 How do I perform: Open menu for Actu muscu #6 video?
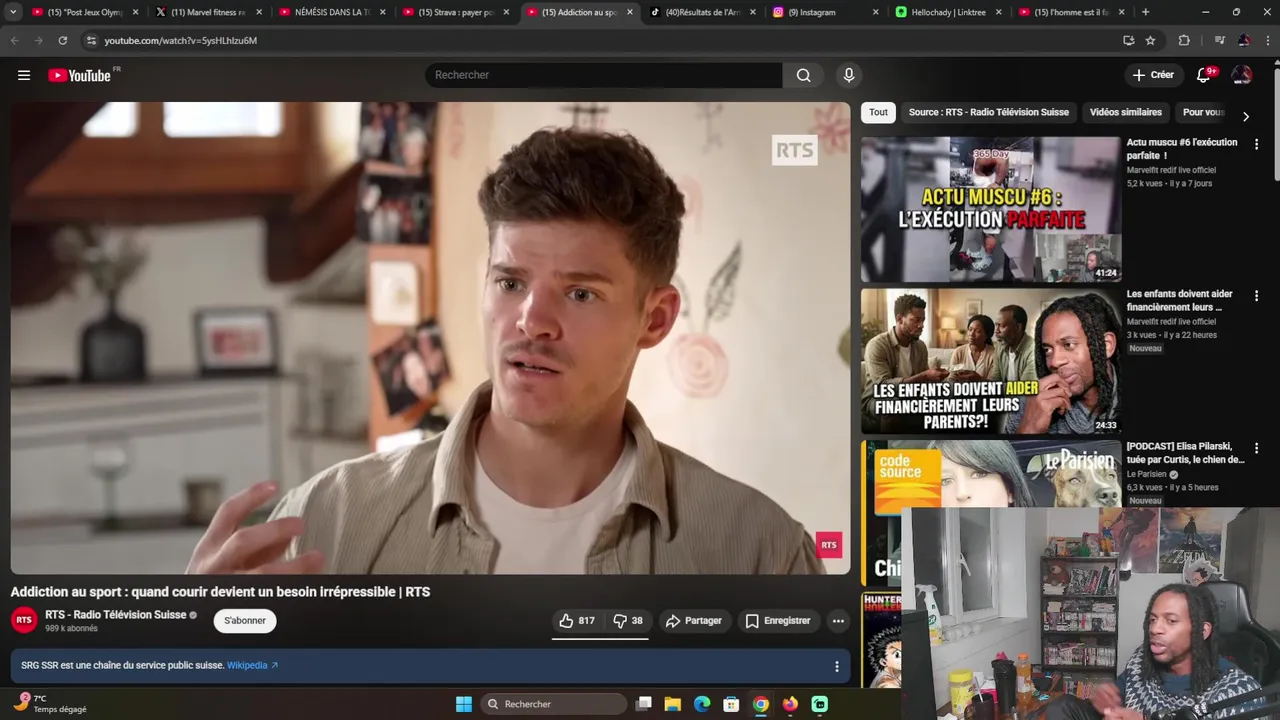[x=1256, y=144]
